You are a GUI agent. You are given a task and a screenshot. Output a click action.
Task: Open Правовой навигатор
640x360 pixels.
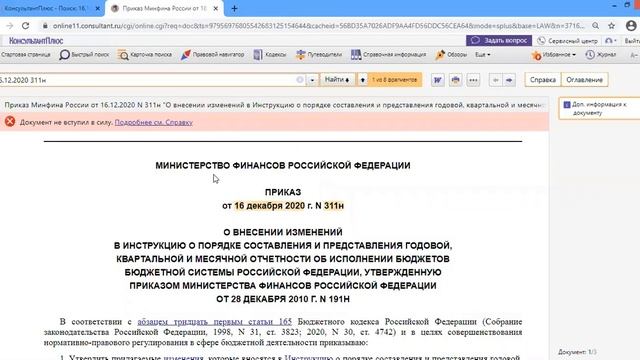click(213, 55)
